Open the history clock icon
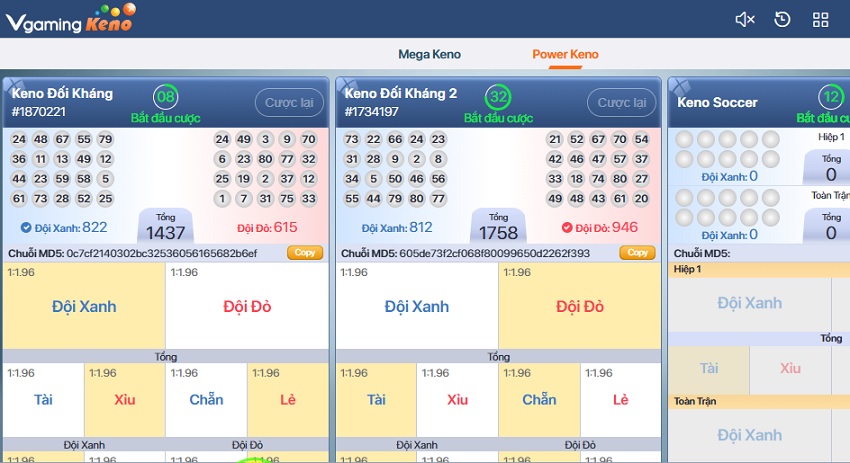The width and height of the screenshot is (850, 463). 782,20
